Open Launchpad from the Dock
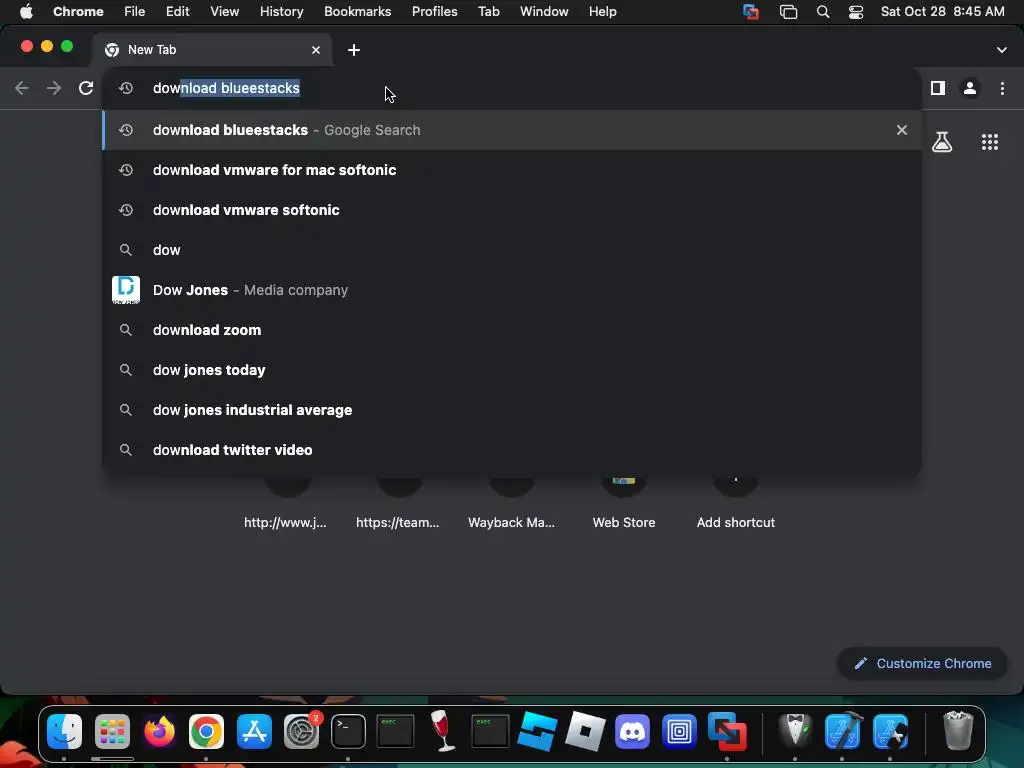 [112, 731]
